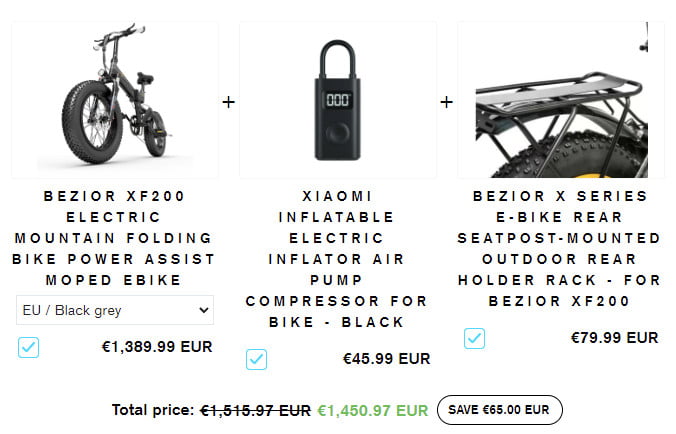This screenshot has width=676, height=434.
Task: Uncheck the rear holder rack checkbox
Action: coord(474,338)
